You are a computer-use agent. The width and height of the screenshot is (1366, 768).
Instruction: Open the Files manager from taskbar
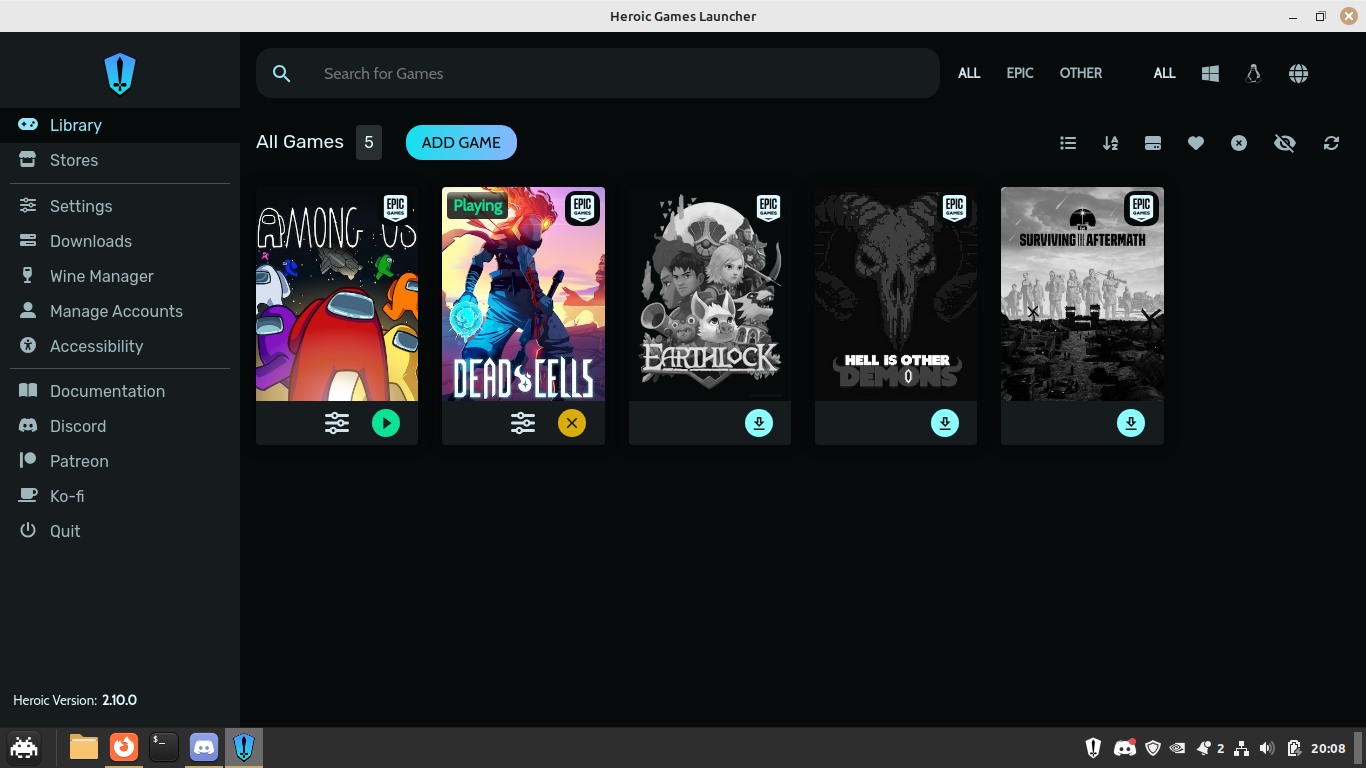tap(84, 747)
